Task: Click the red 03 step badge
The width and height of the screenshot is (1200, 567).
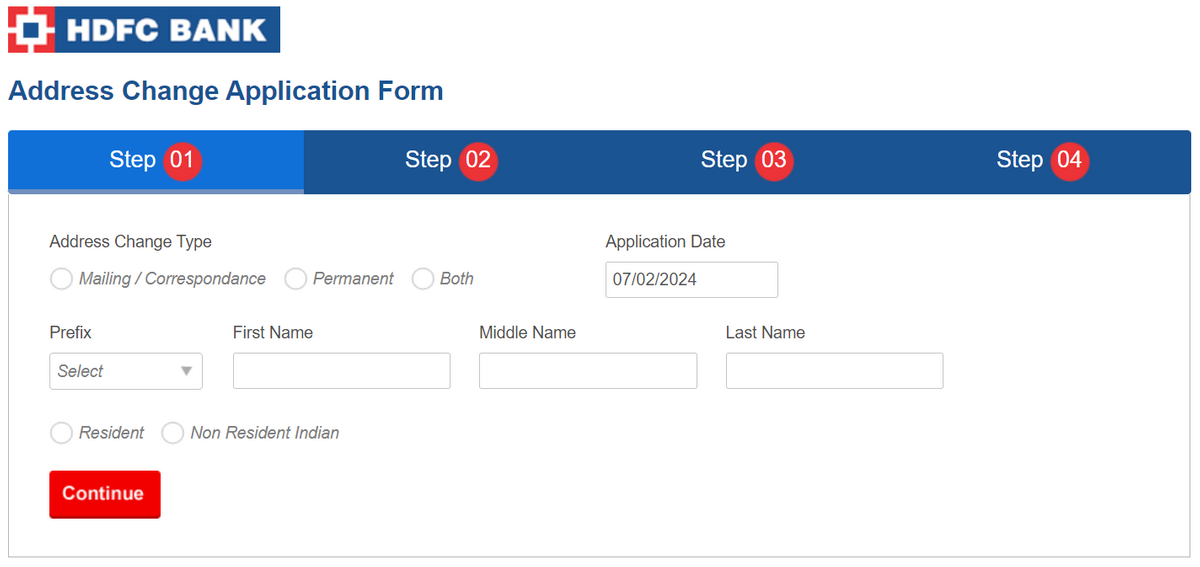Action: [774, 160]
